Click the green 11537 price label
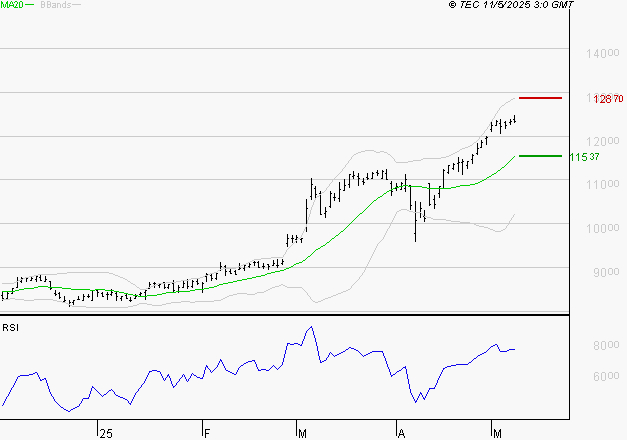 tap(584, 157)
